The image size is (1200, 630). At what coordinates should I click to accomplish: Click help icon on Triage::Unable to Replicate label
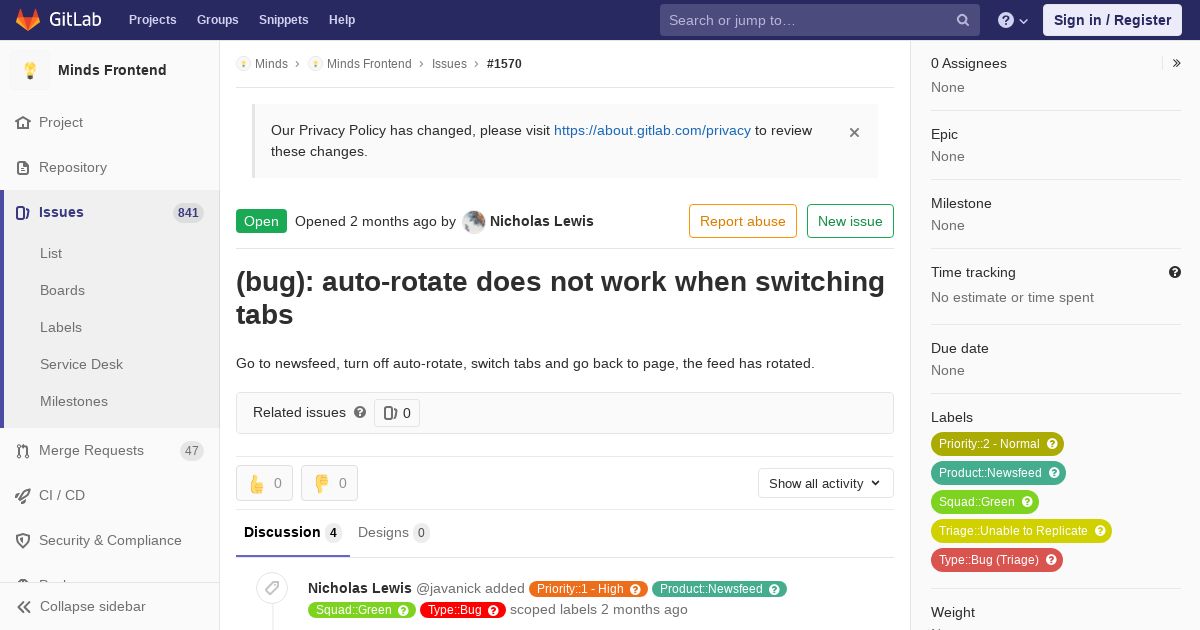(x=1099, y=531)
